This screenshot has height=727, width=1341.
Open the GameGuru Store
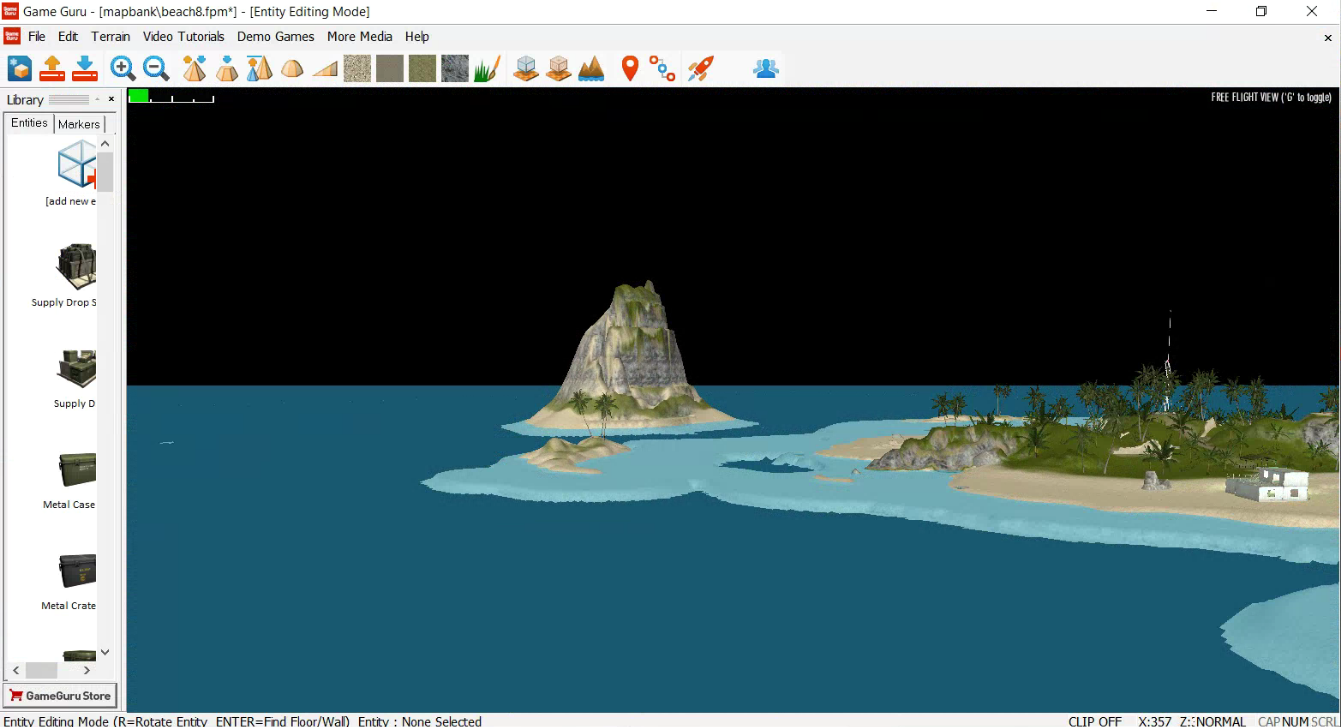click(60, 695)
